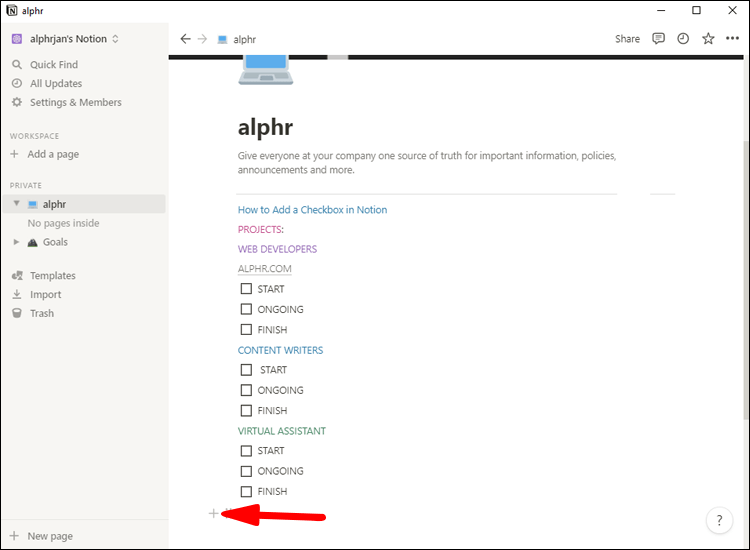Open the page updates clock icon
Viewport: 750px width, 550px height.
pyautogui.click(x=683, y=39)
